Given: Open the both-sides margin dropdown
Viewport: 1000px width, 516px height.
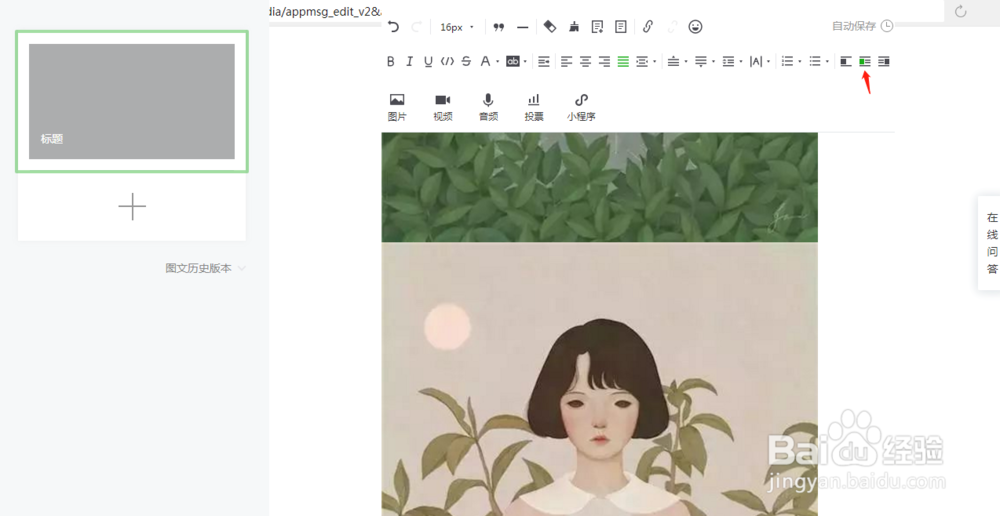Looking at the screenshot, I should point(645,61).
